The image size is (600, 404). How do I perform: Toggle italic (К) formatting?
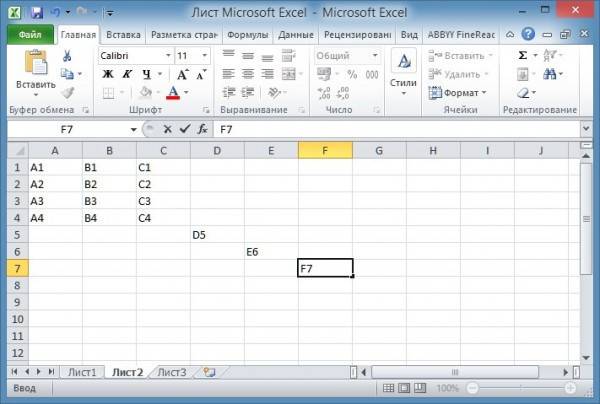point(127,74)
